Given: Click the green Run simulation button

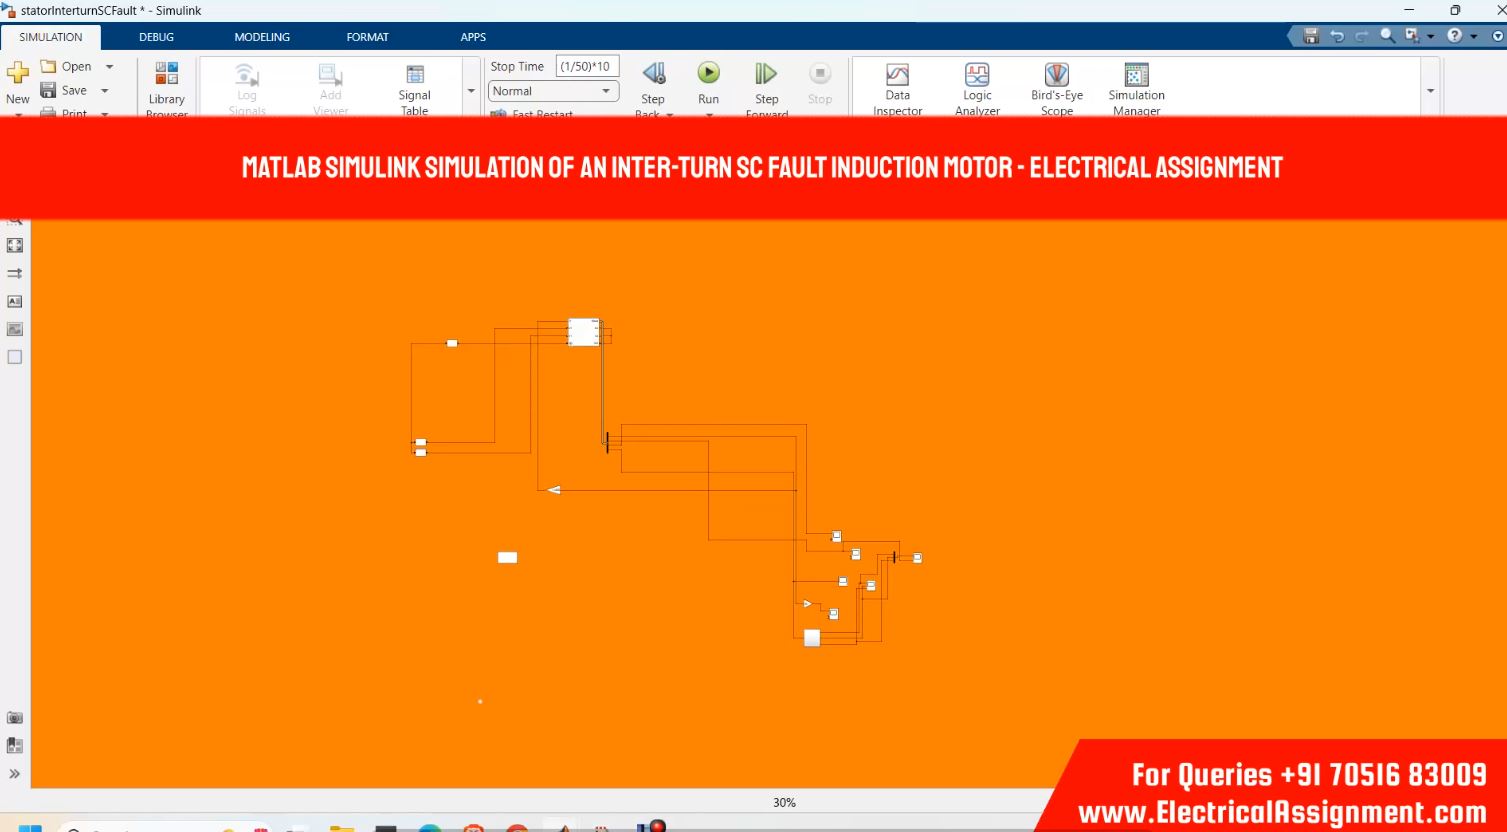Looking at the screenshot, I should [708, 73].
